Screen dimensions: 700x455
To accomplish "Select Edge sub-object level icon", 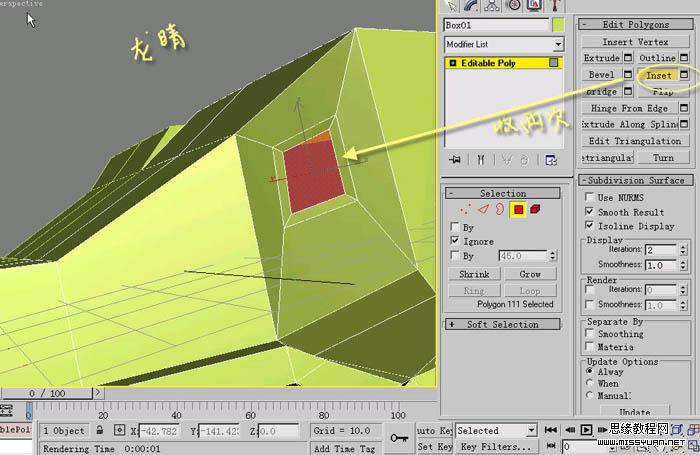I will [483, 209].
